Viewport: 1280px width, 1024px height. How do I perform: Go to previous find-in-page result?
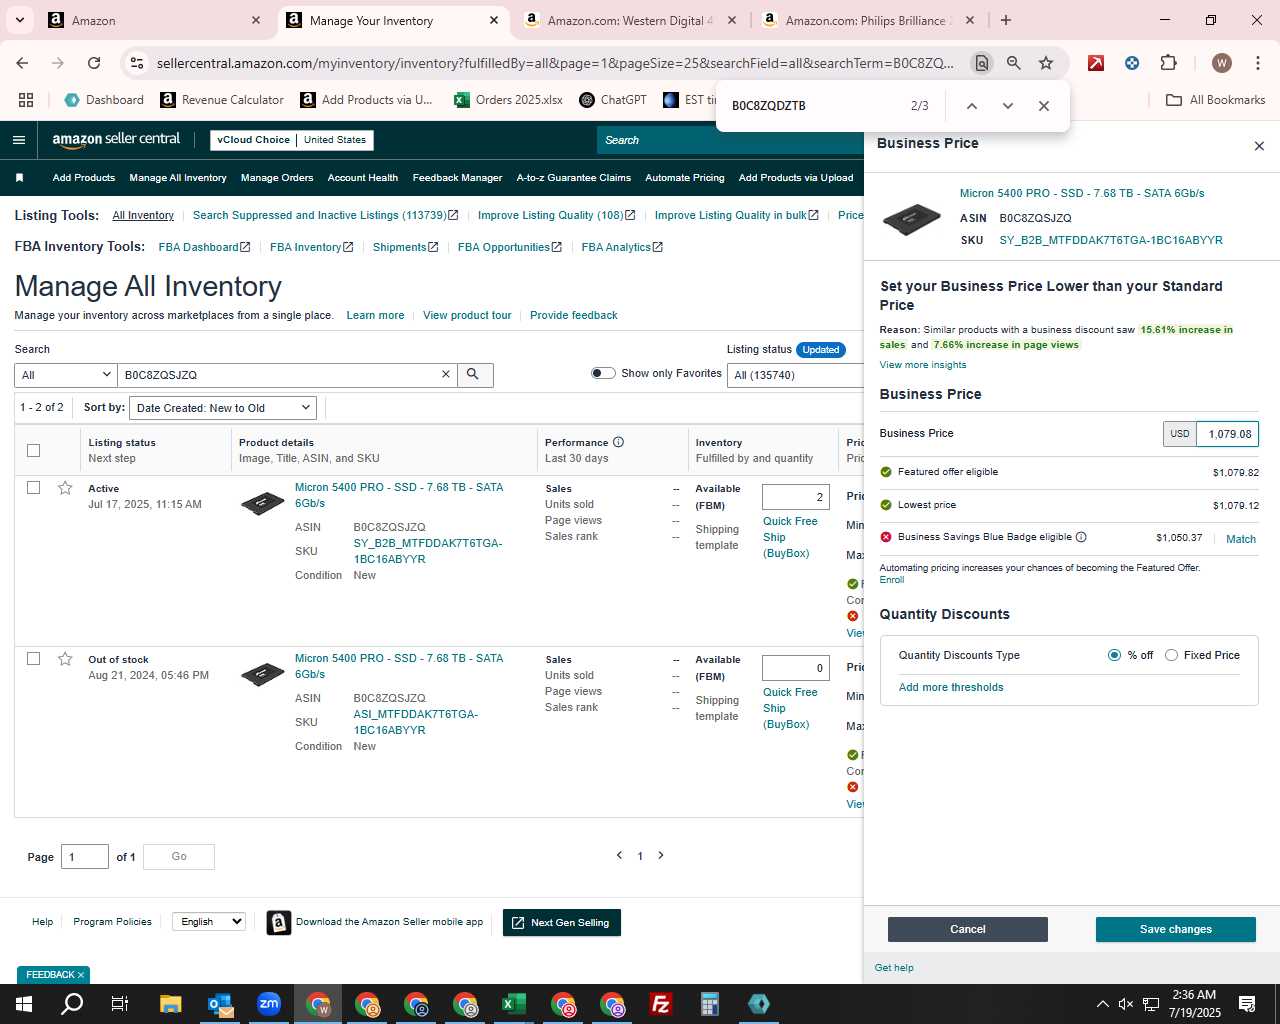971,106
